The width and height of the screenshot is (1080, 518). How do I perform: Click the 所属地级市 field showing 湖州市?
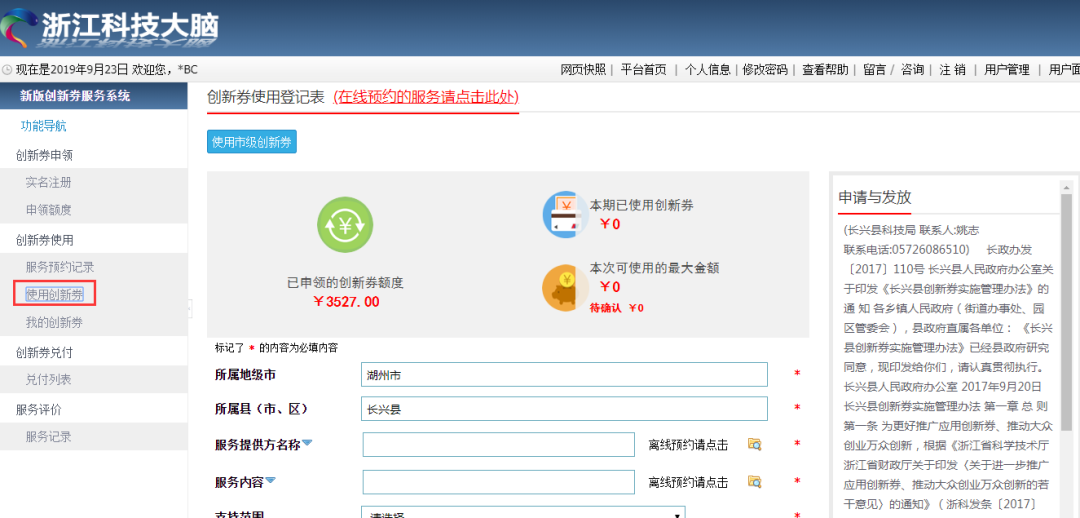(x=564, y=375)
